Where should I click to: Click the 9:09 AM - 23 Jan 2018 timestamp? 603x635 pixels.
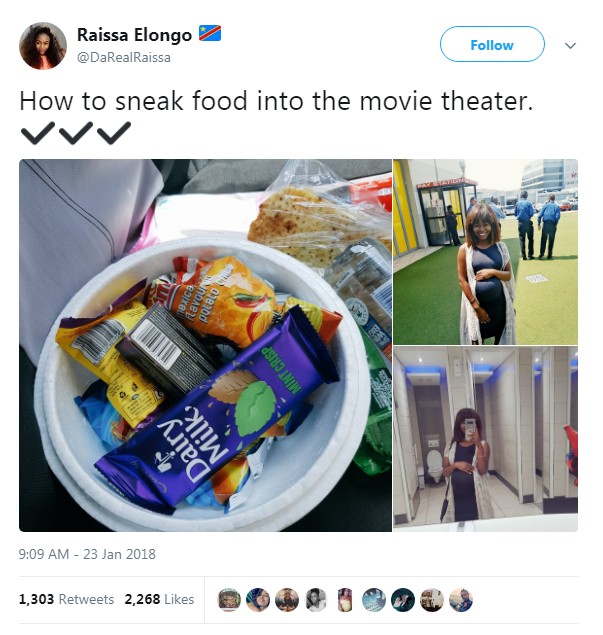(87, 554)
